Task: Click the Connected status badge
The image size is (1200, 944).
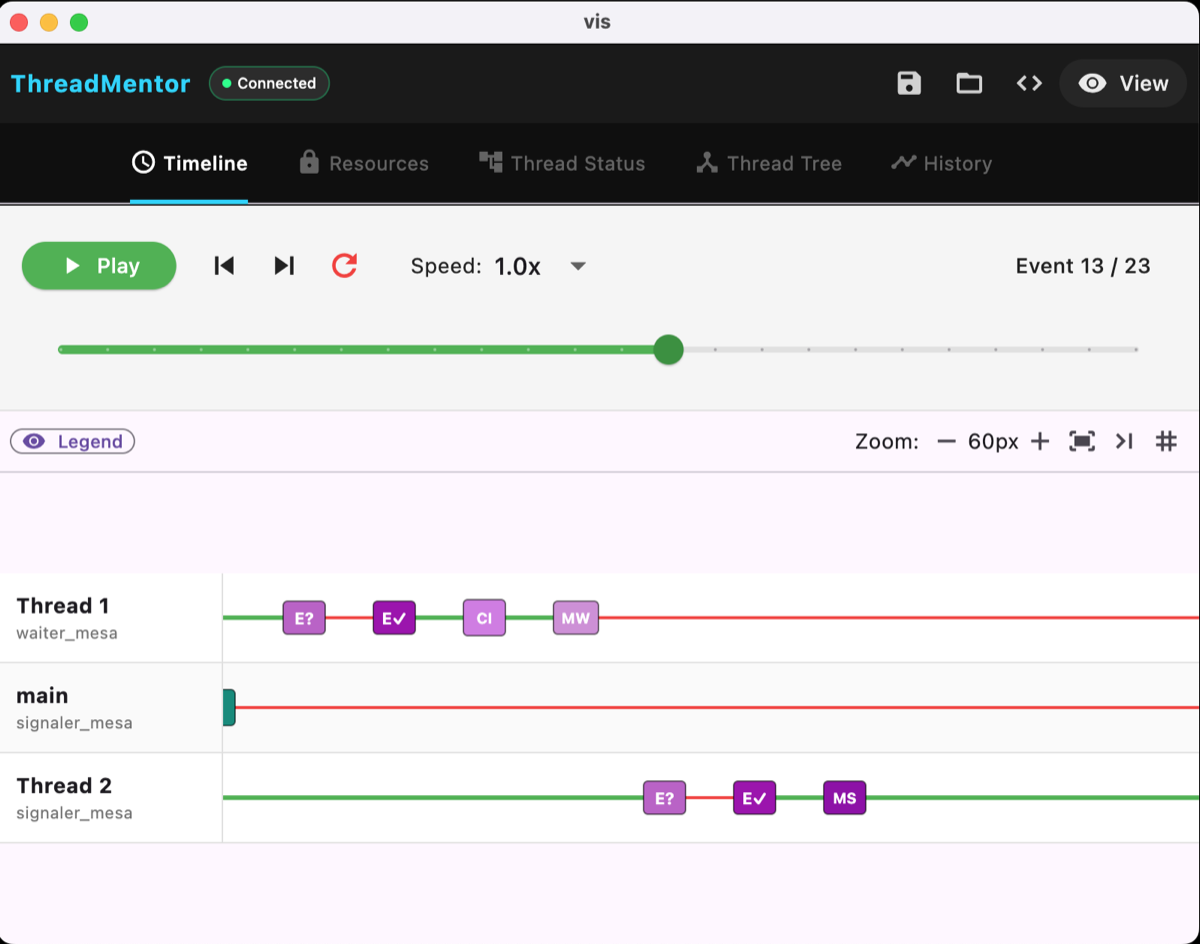Action: 269,83
